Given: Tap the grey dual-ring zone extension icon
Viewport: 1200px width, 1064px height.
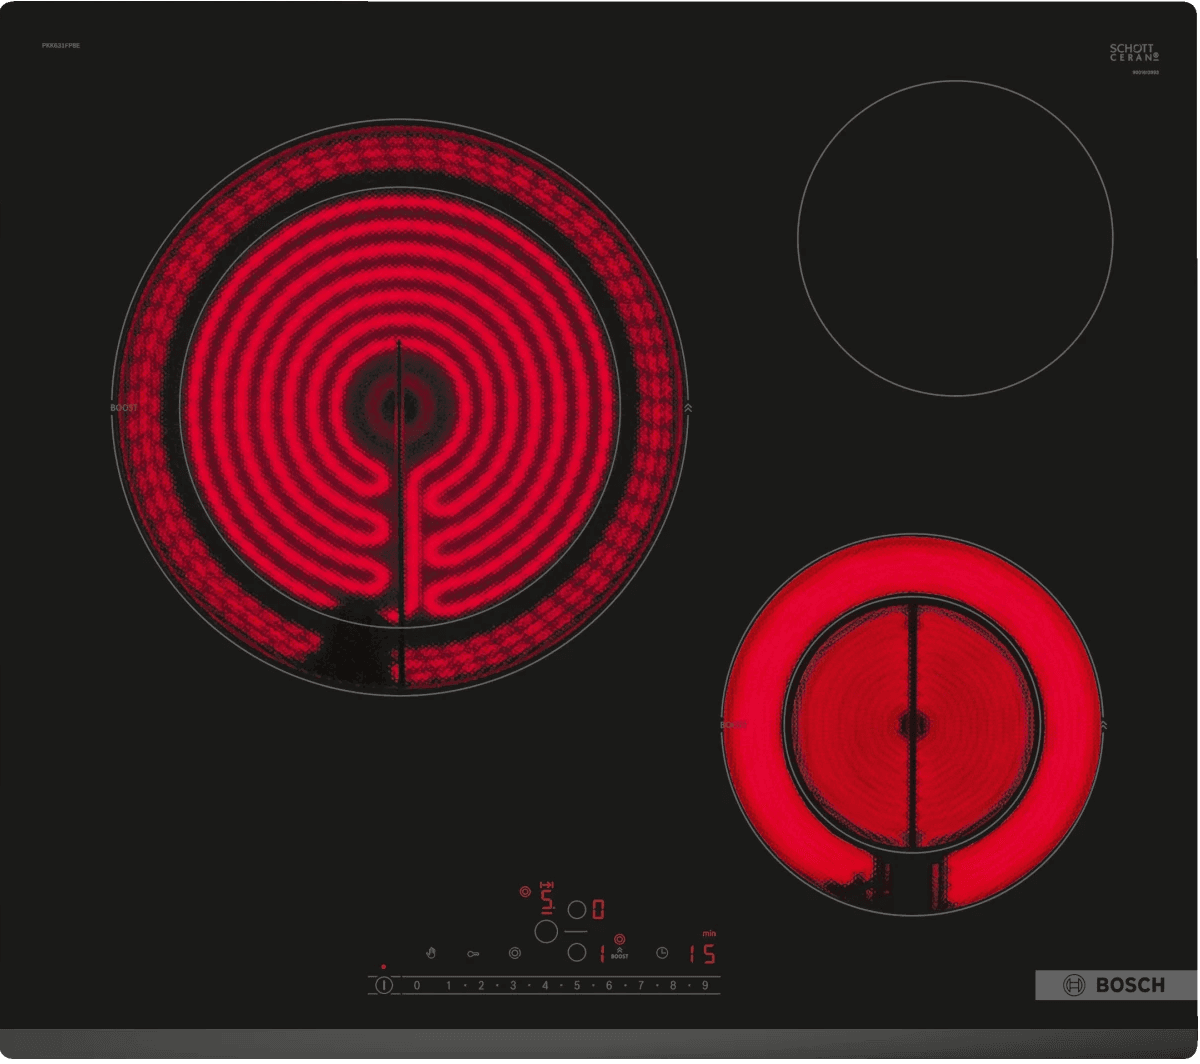Looking at the screenshot, I should 515,953.
